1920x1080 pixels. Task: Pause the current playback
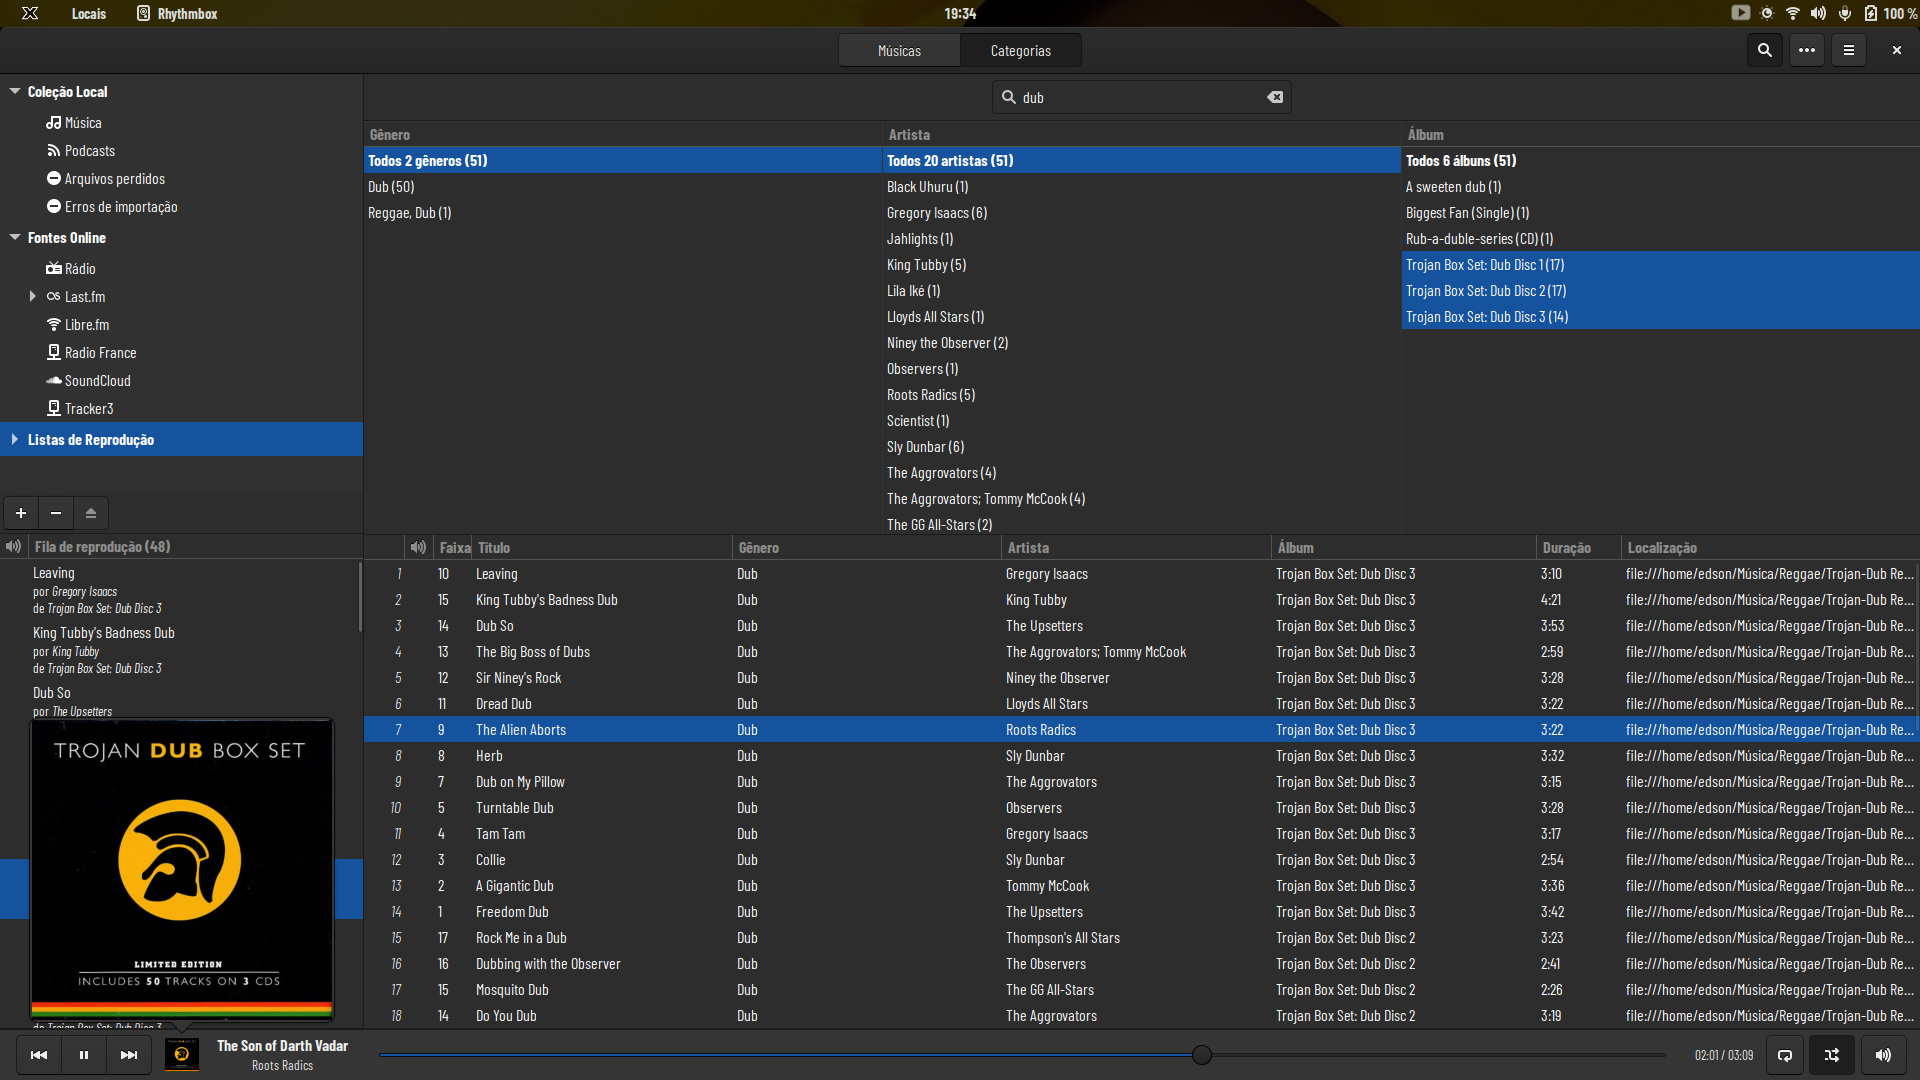coord(84,1055)
